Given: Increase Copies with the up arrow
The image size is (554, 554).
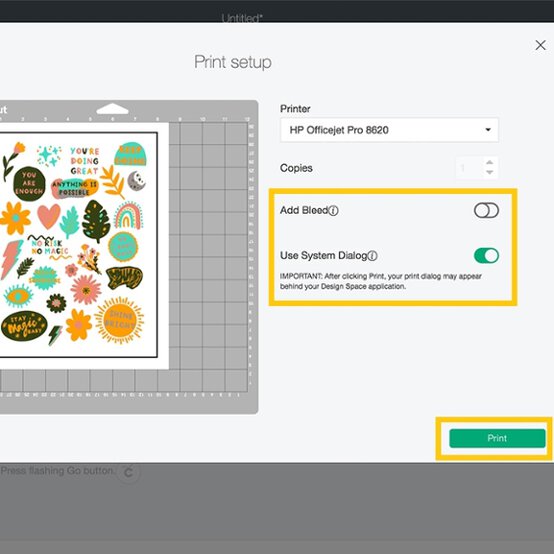Looking at the screenshot, I should (489, 163).
